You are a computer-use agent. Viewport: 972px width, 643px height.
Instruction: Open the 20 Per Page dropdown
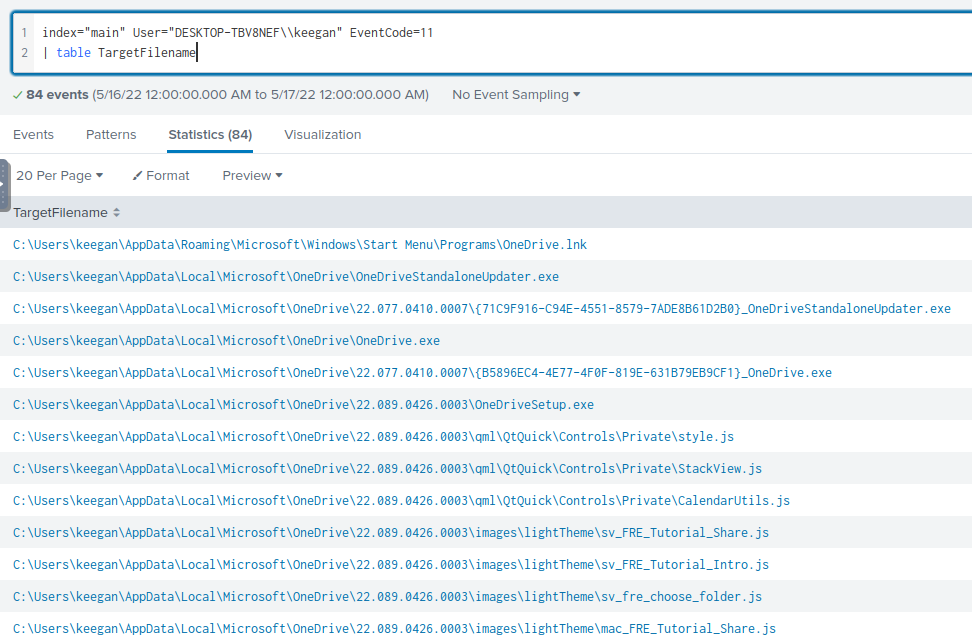coord(59,176)
